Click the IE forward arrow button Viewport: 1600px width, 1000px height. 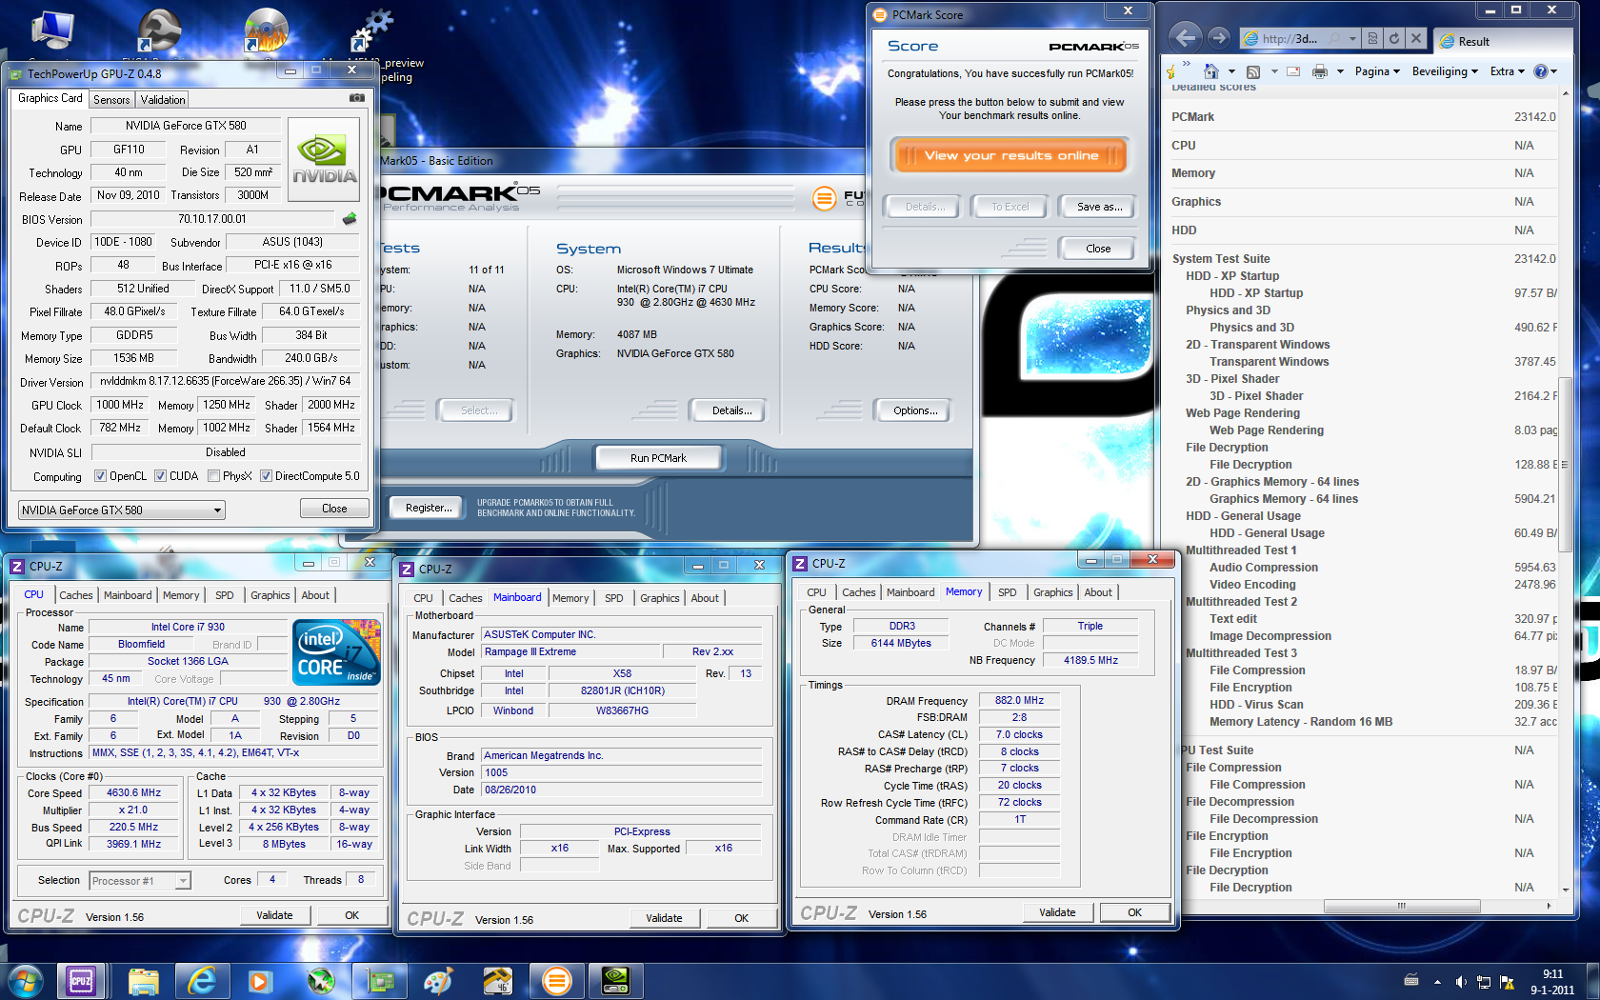pos(1218,38)
